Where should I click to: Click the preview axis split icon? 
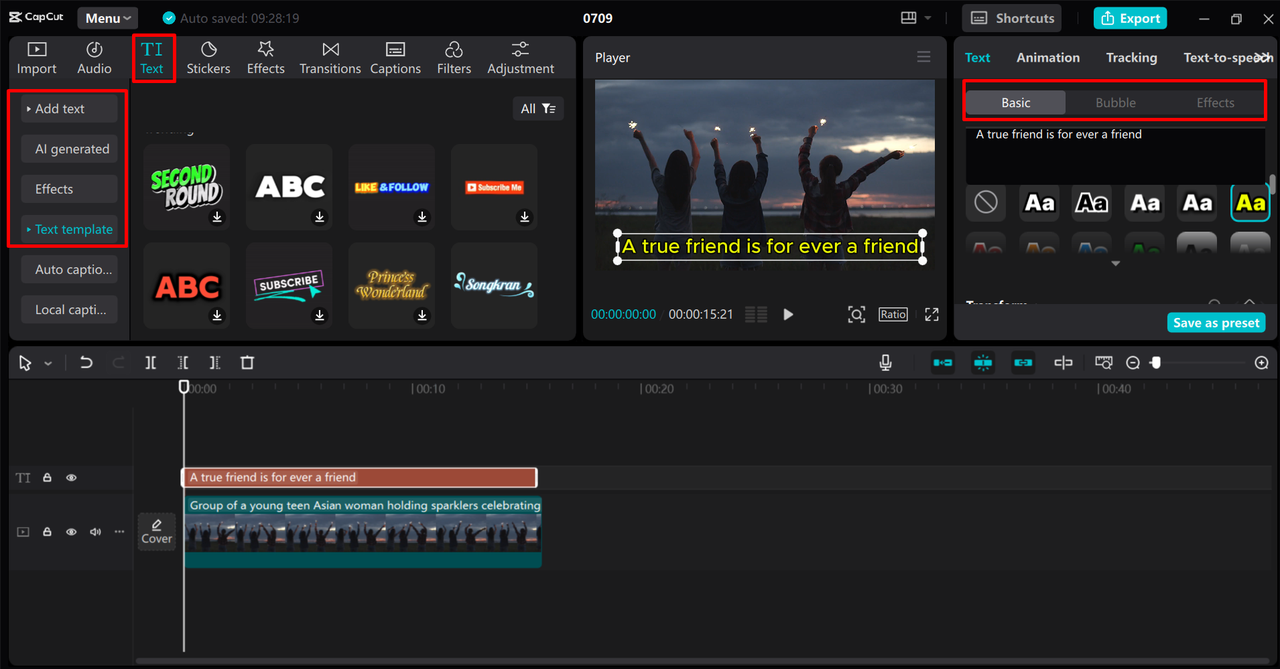click(1063, 363)
